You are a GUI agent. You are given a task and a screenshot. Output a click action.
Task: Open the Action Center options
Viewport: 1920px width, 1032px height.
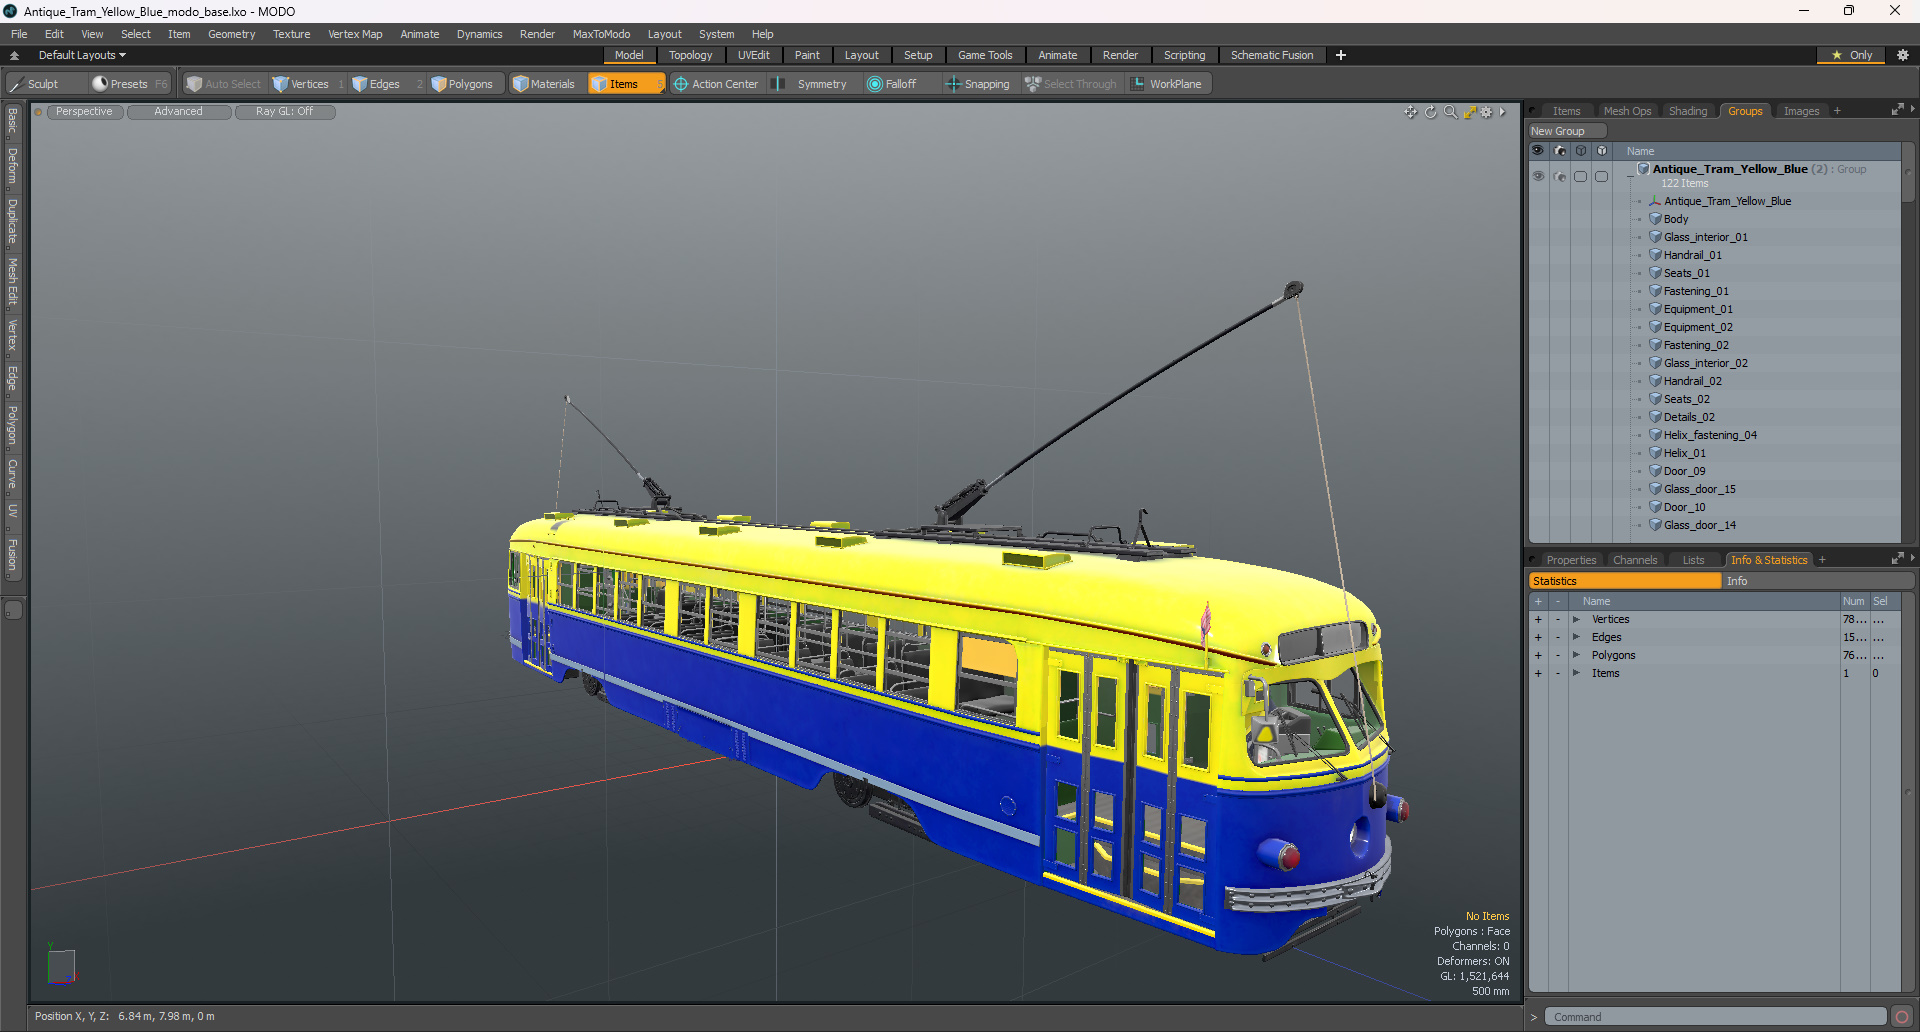pos(716,84)
